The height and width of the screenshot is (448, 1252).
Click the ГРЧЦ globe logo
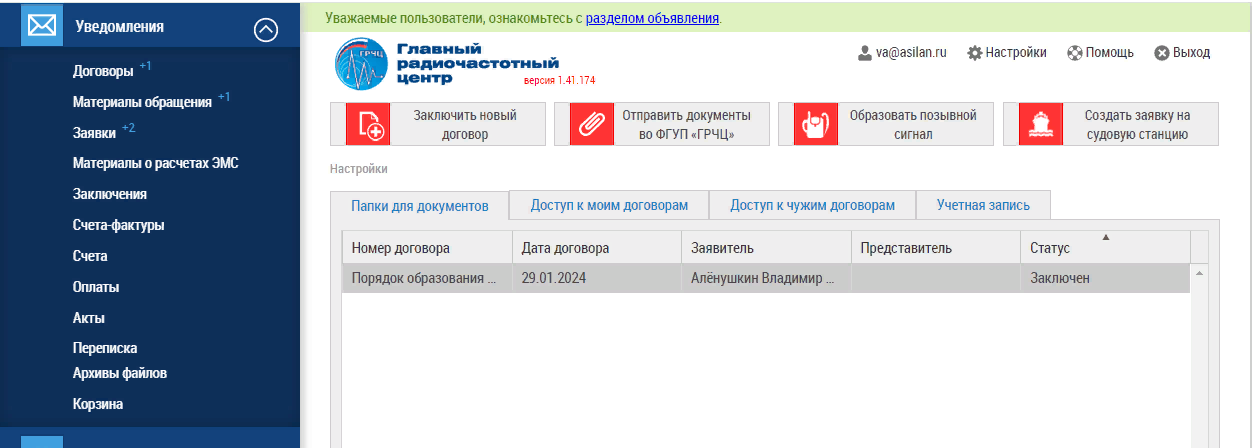pyautogui.click(x=362, y=62)
